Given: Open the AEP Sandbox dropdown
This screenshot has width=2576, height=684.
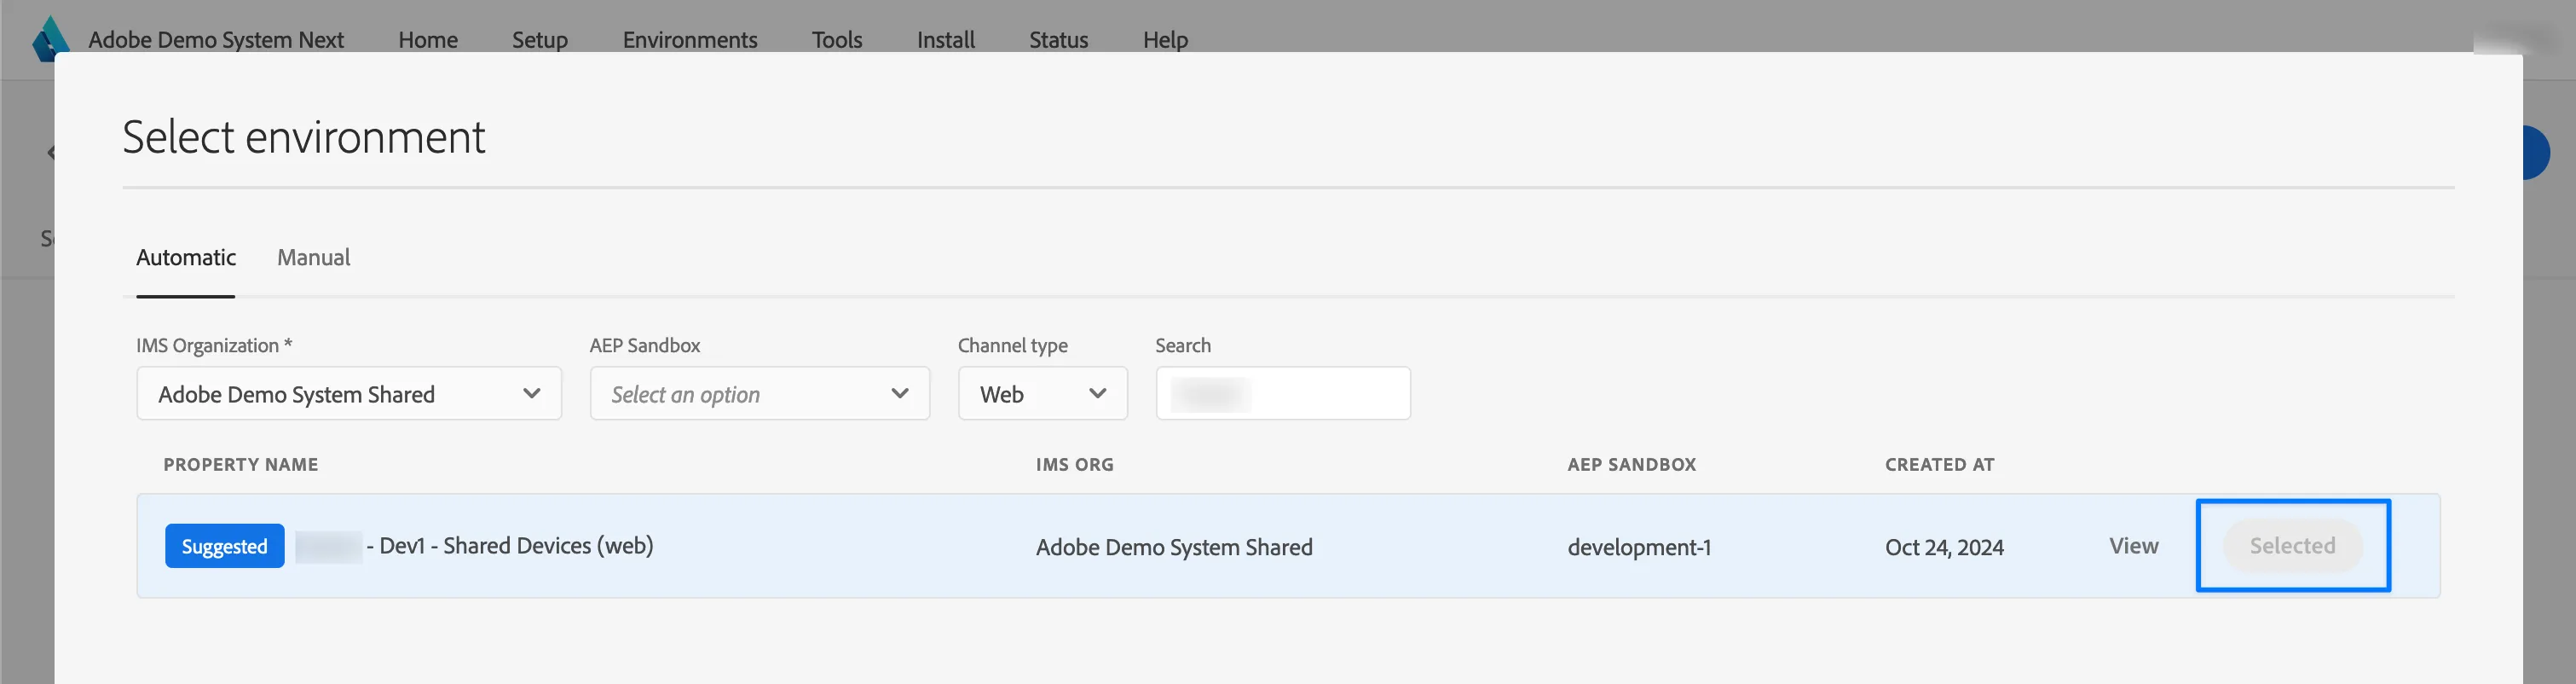Looking at the screenshot, I should 760,393.
